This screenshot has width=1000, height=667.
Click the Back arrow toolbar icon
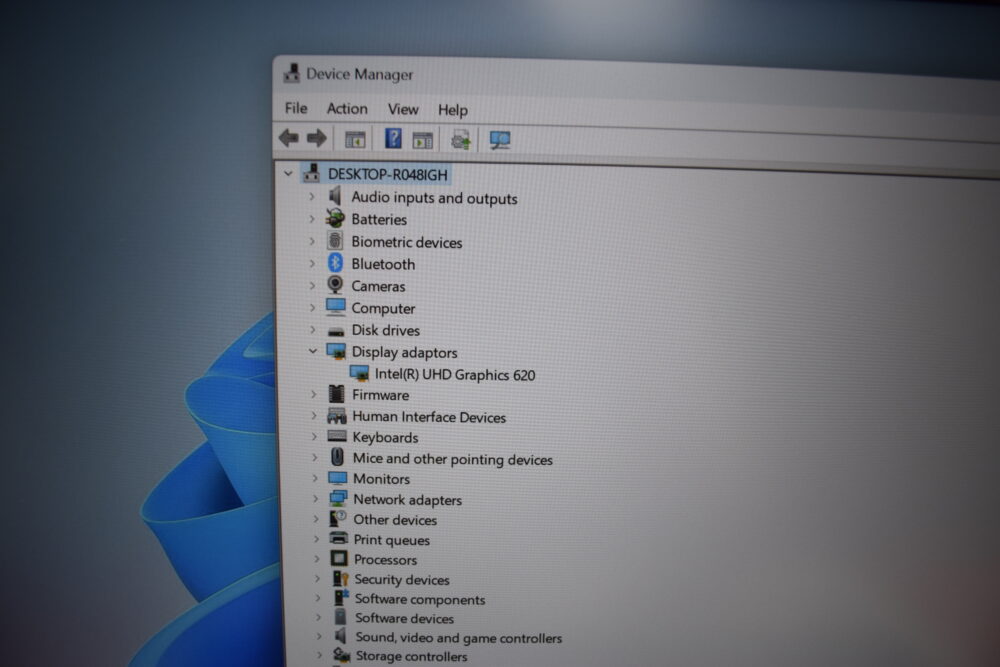(289, 138)
